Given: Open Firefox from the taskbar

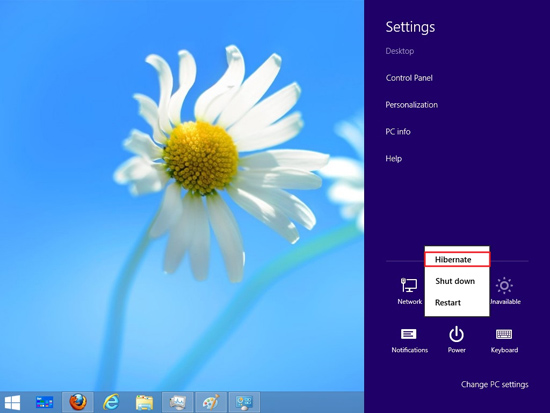Looking at the screenshot, I should click(x=78, y=402).
